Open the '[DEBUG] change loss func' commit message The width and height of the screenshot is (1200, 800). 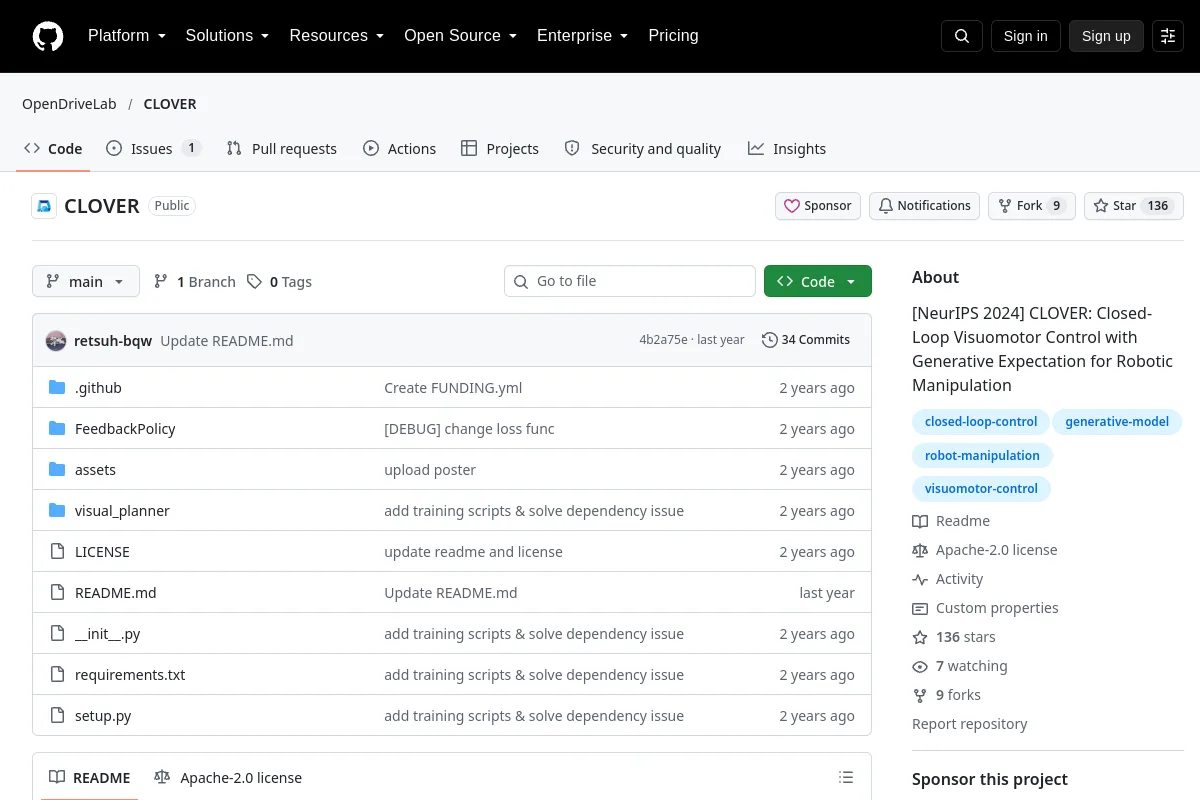469,429
